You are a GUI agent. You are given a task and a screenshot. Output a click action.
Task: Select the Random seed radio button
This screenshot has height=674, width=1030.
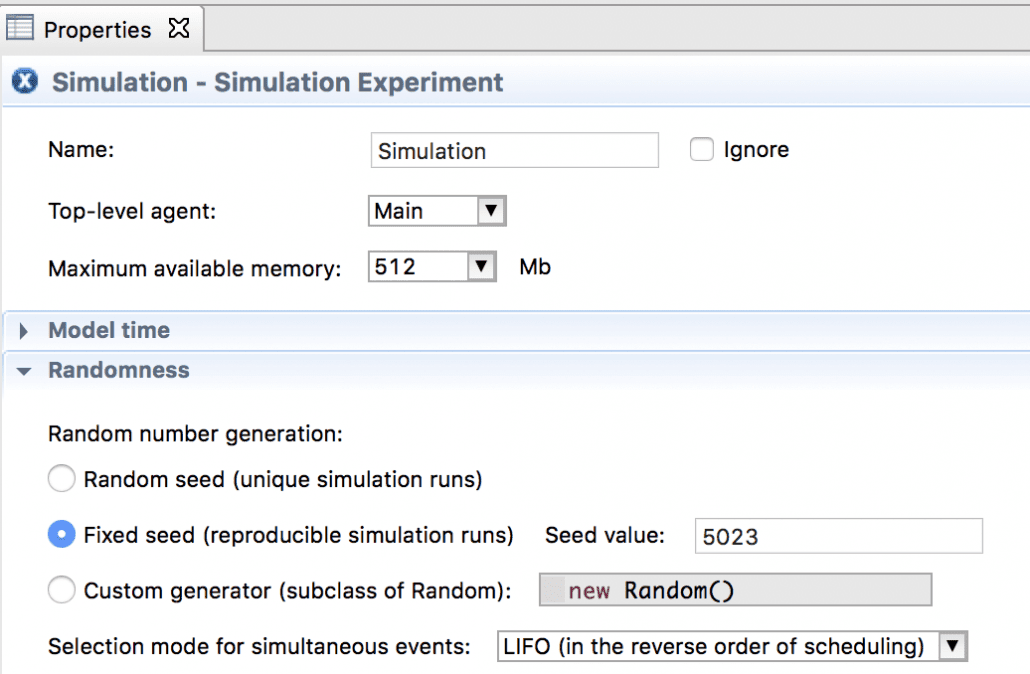[x=62, y=480]
